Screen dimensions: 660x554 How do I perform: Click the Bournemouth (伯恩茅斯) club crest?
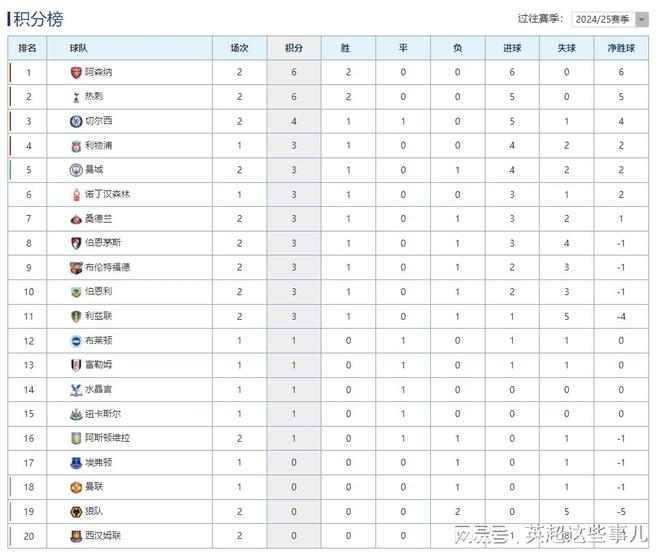click(x=76, y=243)
